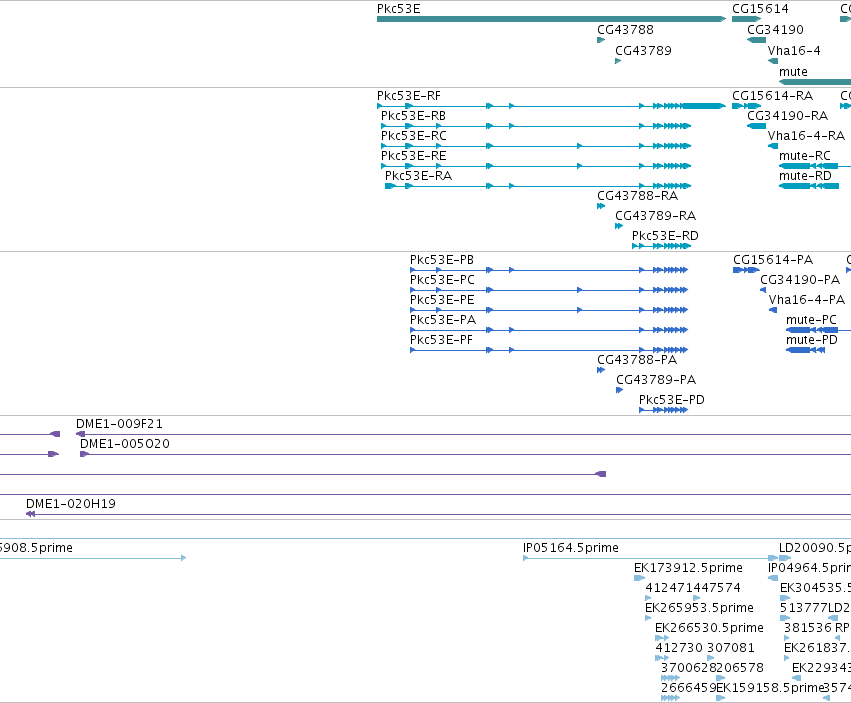Select transcript mute-RD

pos(805,176)
